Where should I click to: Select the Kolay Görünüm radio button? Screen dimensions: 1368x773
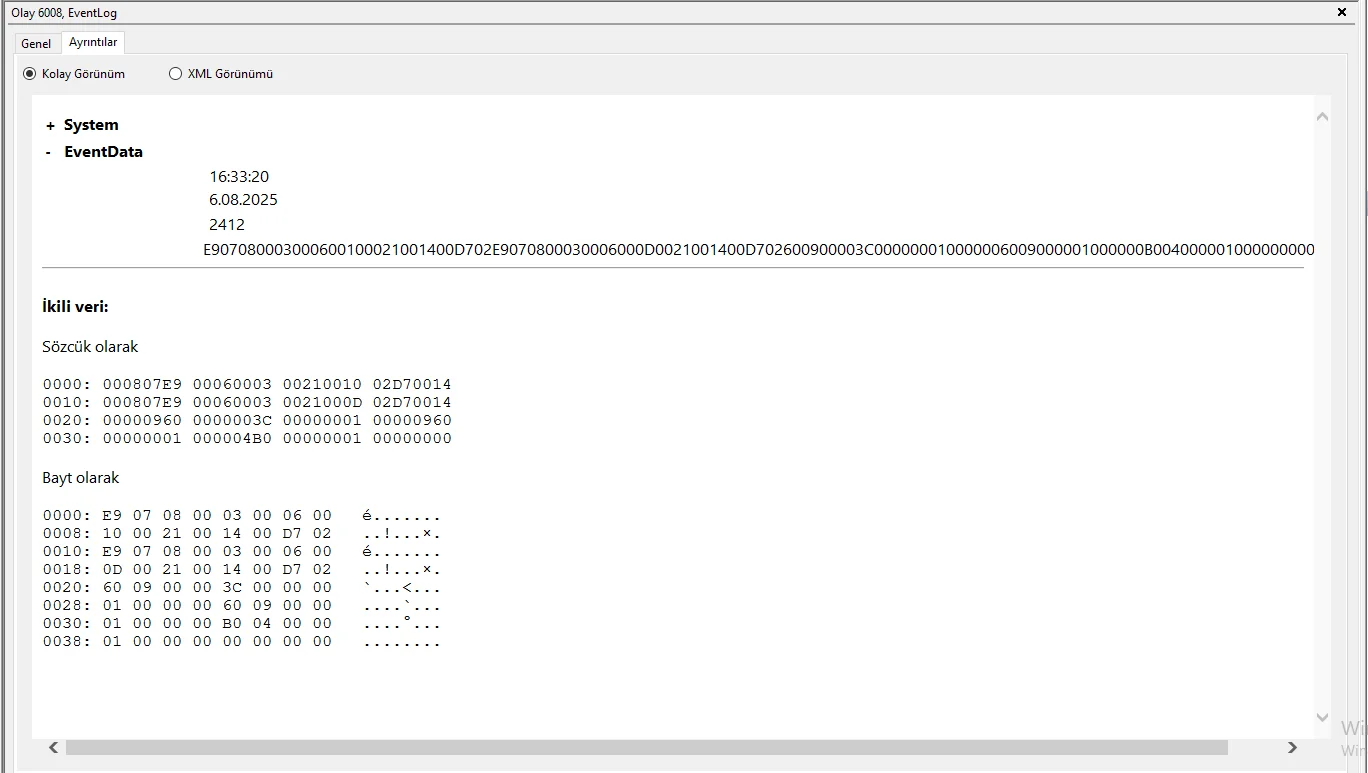[x=74, y=74]
